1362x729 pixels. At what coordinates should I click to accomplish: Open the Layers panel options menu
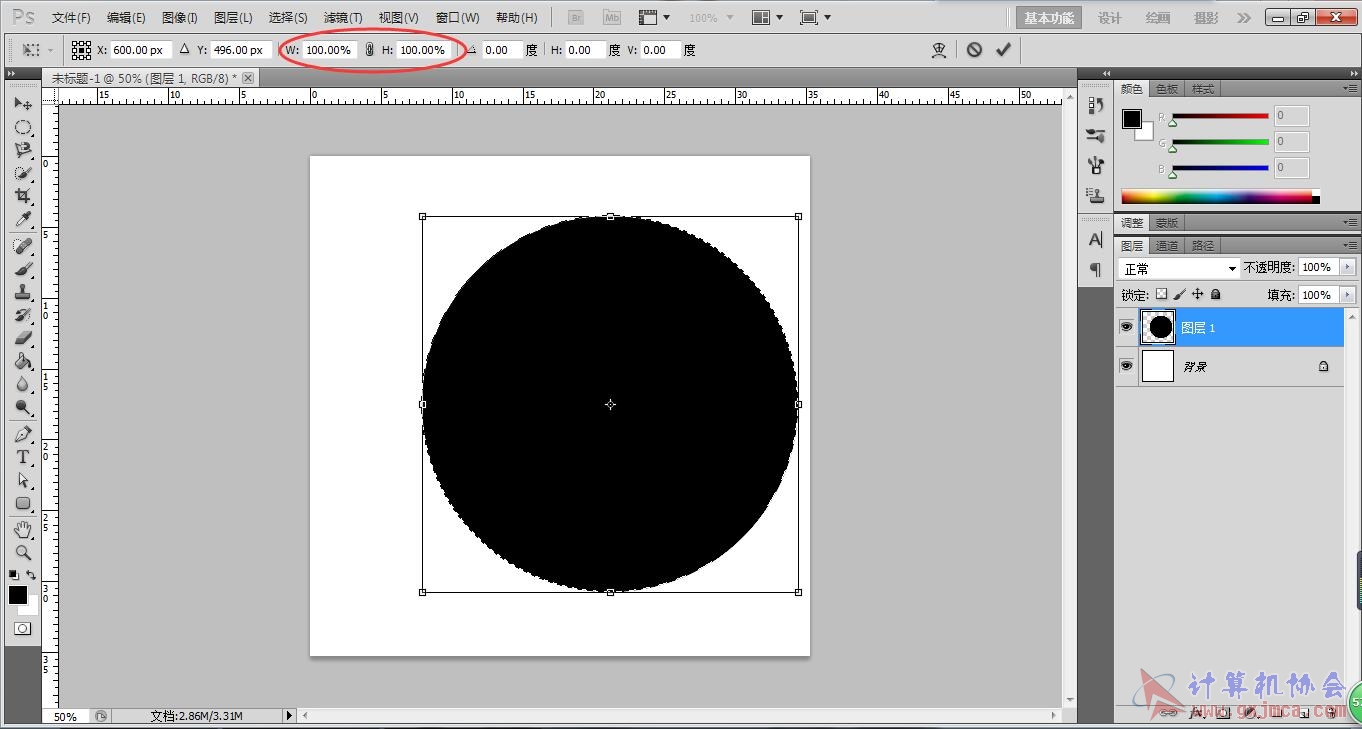point(1350,246)
